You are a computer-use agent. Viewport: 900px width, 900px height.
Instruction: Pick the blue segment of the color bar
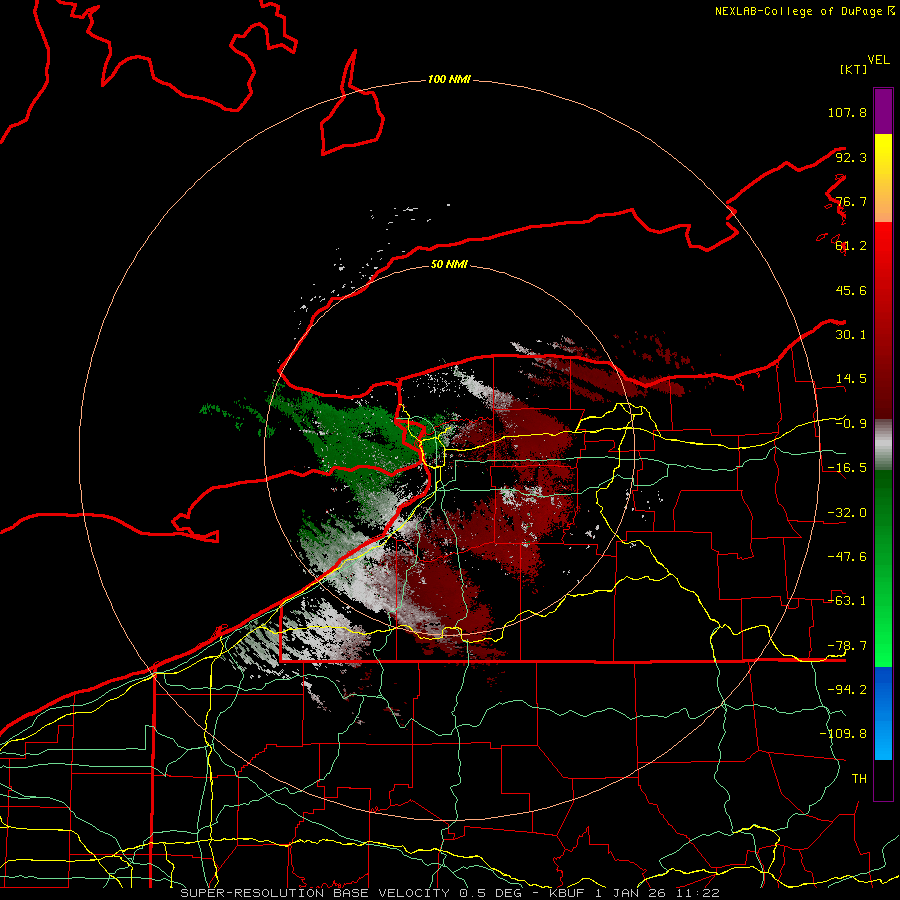point(883,713)
